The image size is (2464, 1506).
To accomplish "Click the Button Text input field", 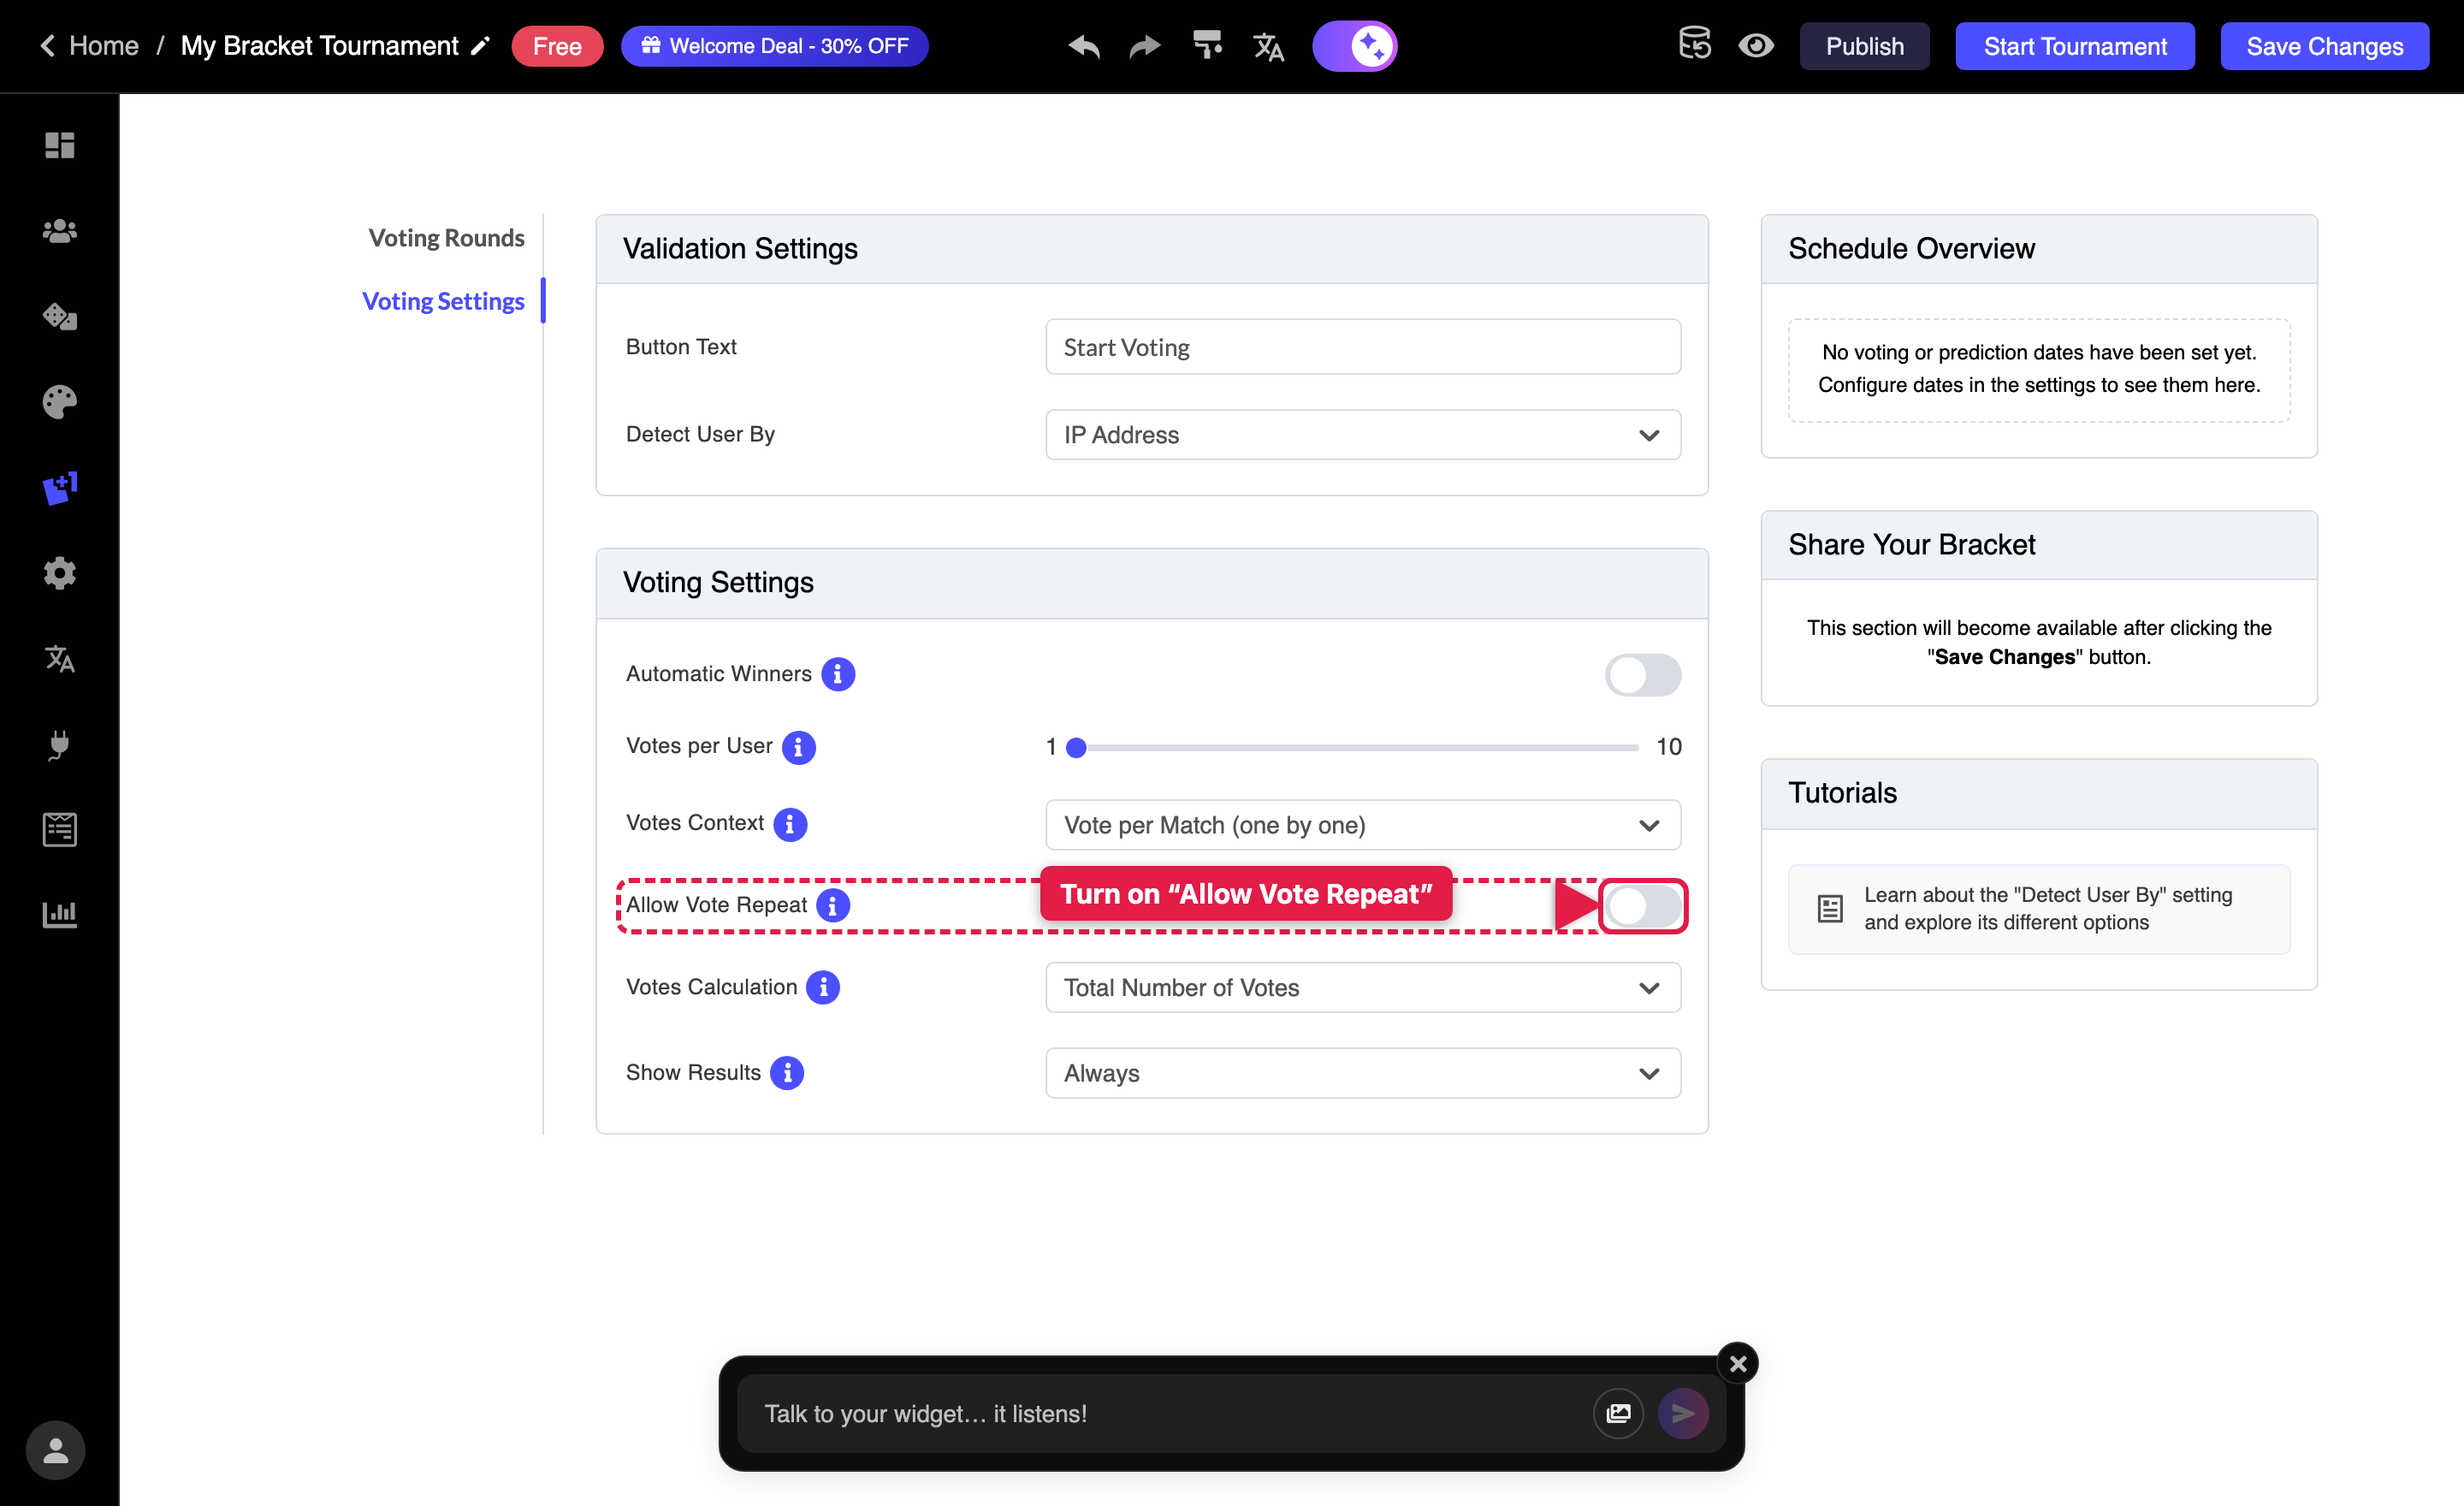I will (1362, 347).
